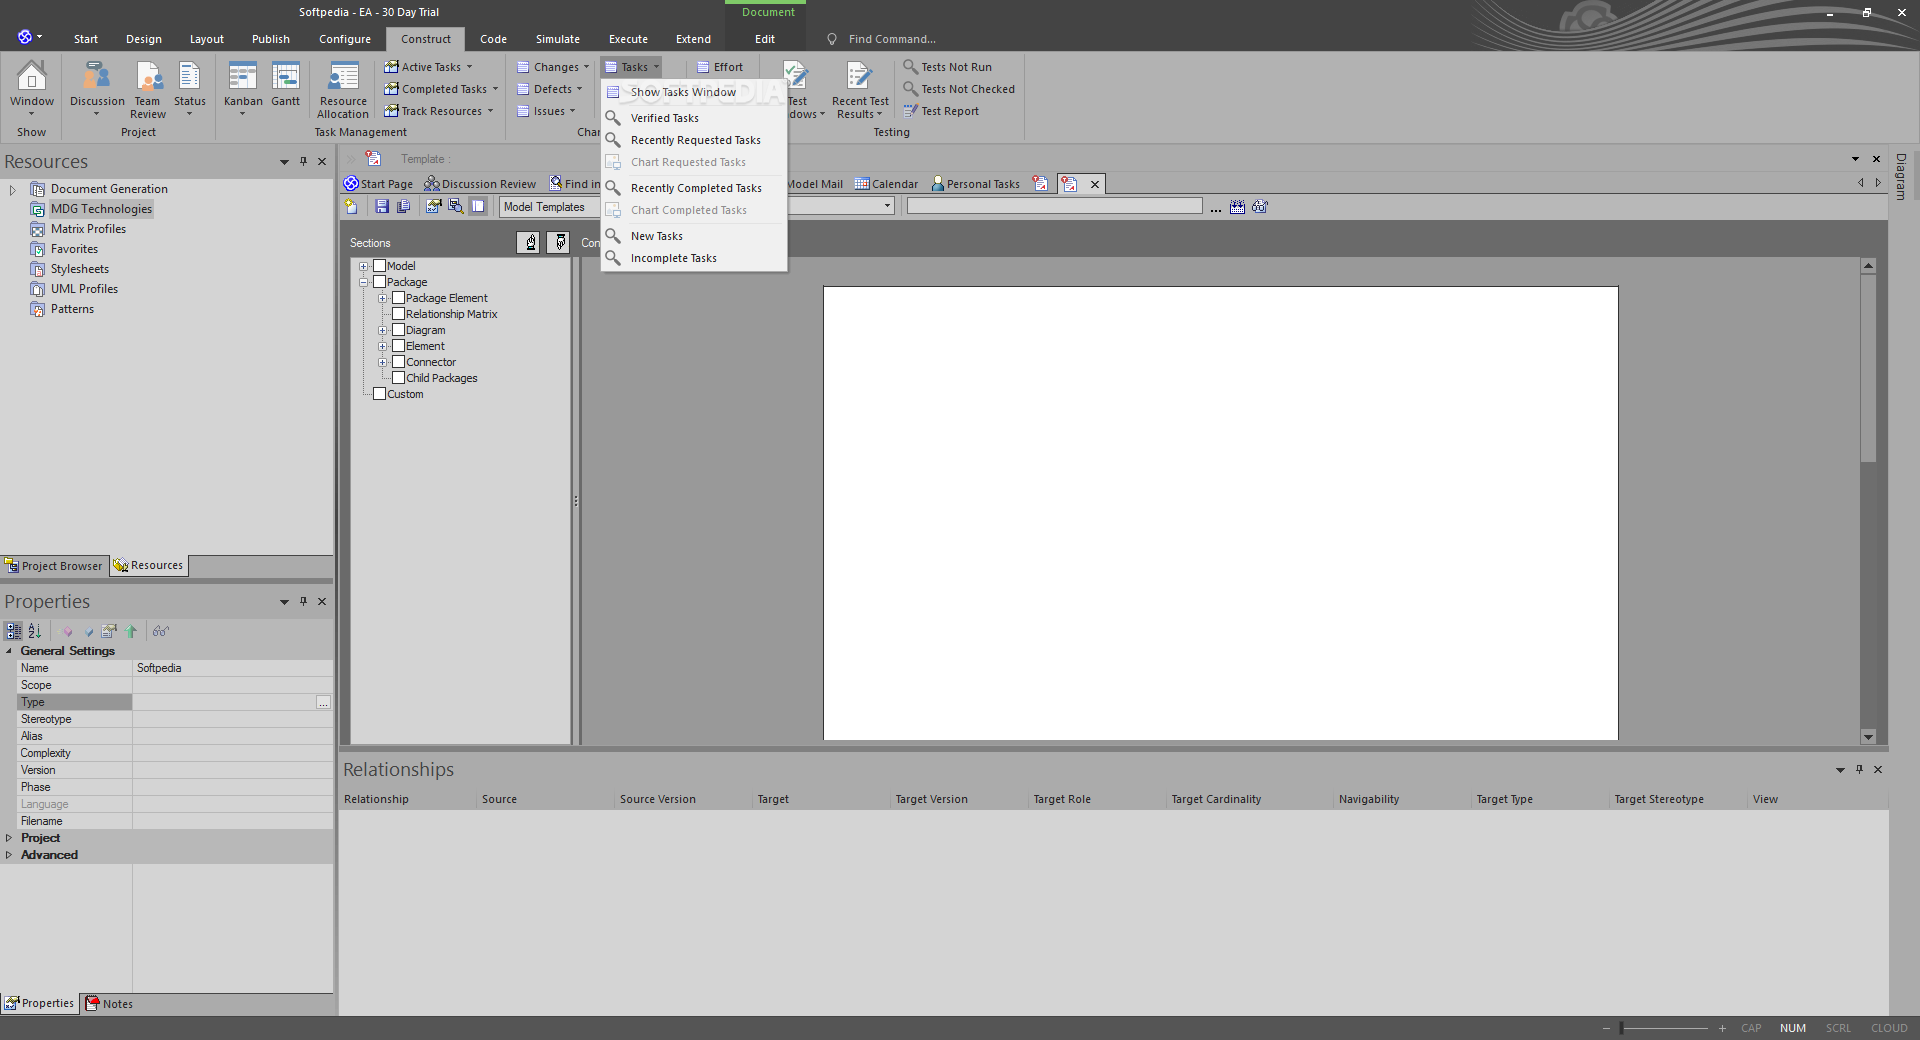This screenshot has width=1920, height=1040.
Task: Expand the Project properties group
Action: tap(9, 838)
